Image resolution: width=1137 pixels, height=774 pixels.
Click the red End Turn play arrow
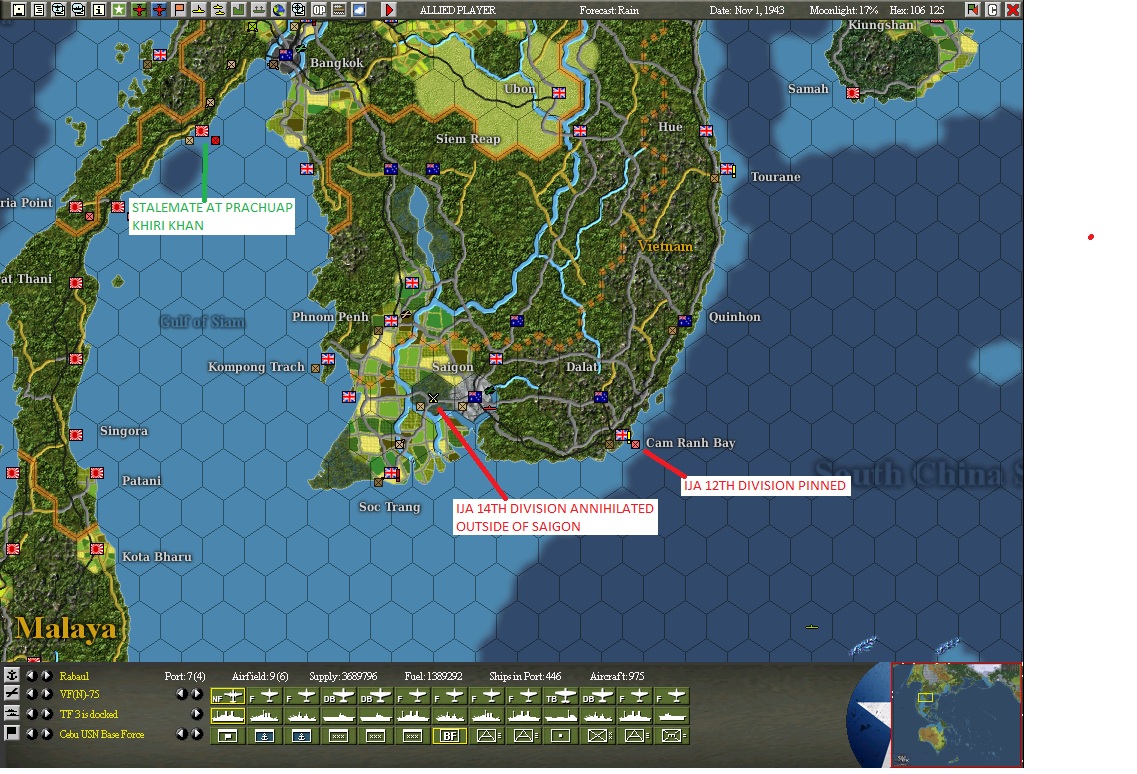(389, 9)
